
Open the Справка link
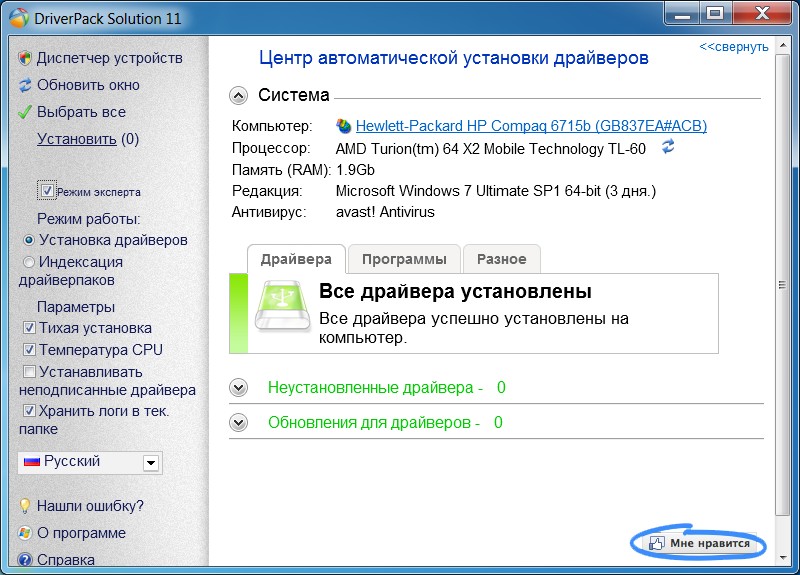point(66,560)
